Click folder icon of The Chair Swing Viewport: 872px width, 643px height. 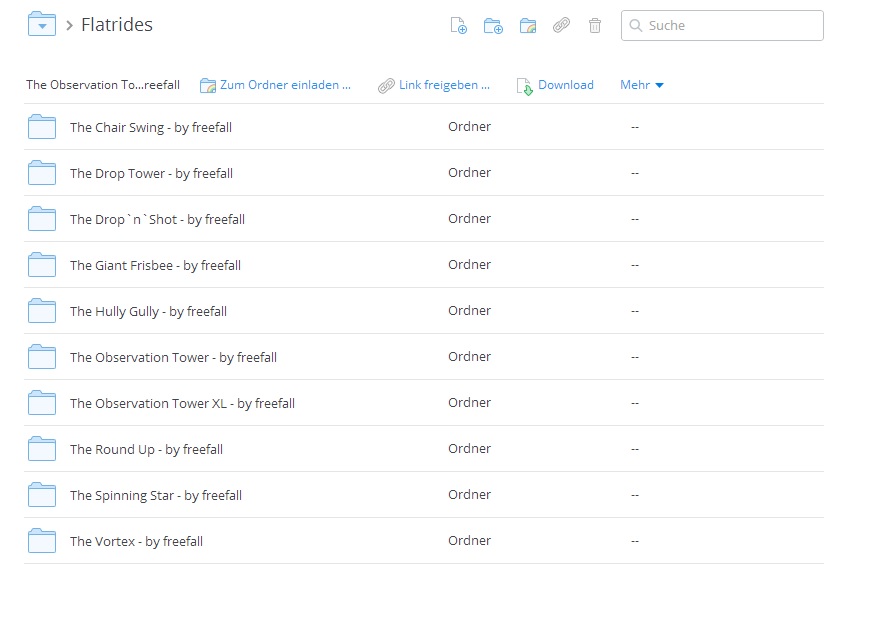pyautogui.click(x=42, y=127)
